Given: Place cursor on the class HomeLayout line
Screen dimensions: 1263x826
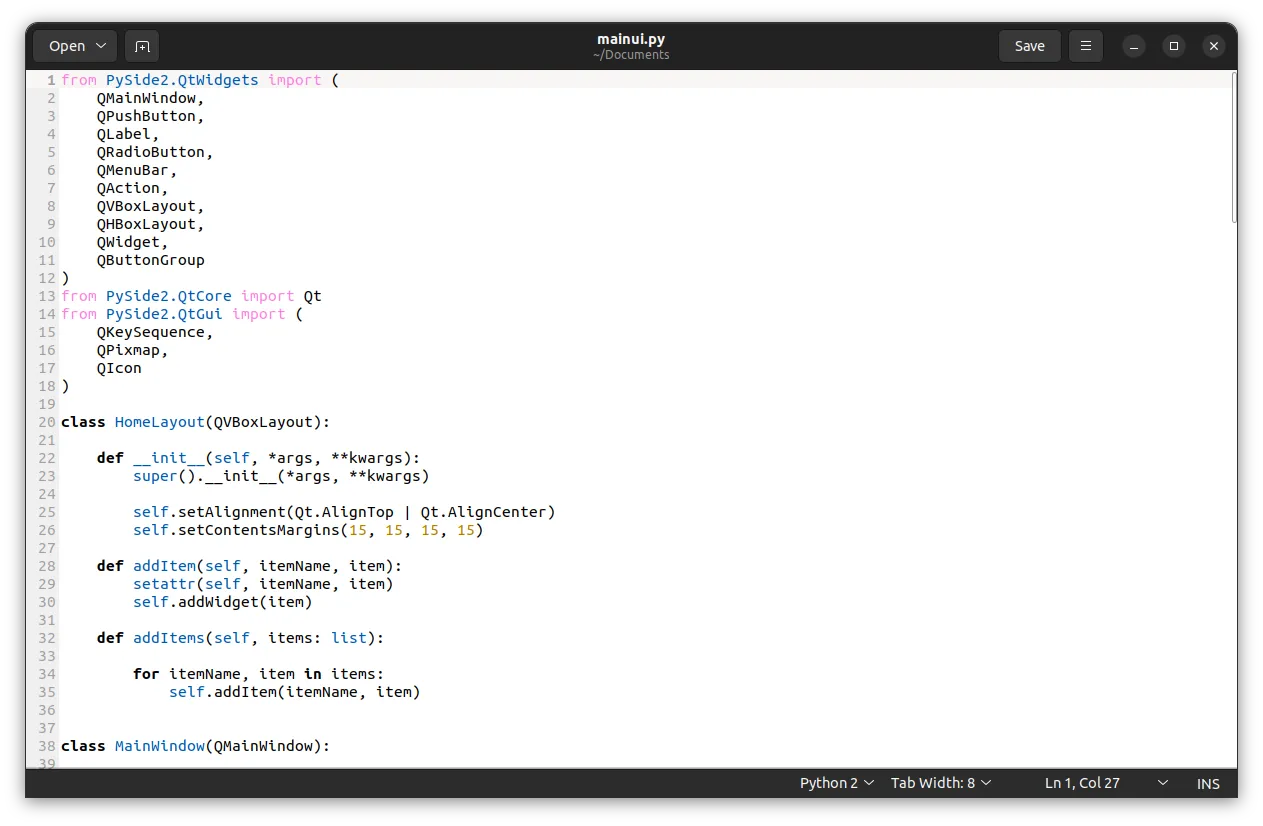Looking at the screenshot, I should [195, 422].
